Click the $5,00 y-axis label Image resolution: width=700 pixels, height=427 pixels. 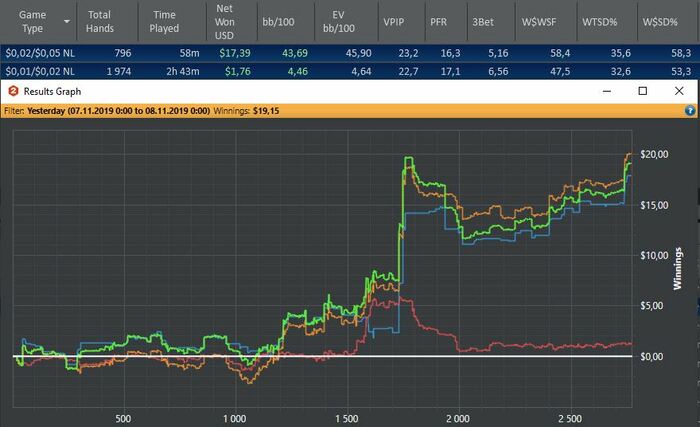(x=654, y=306)
